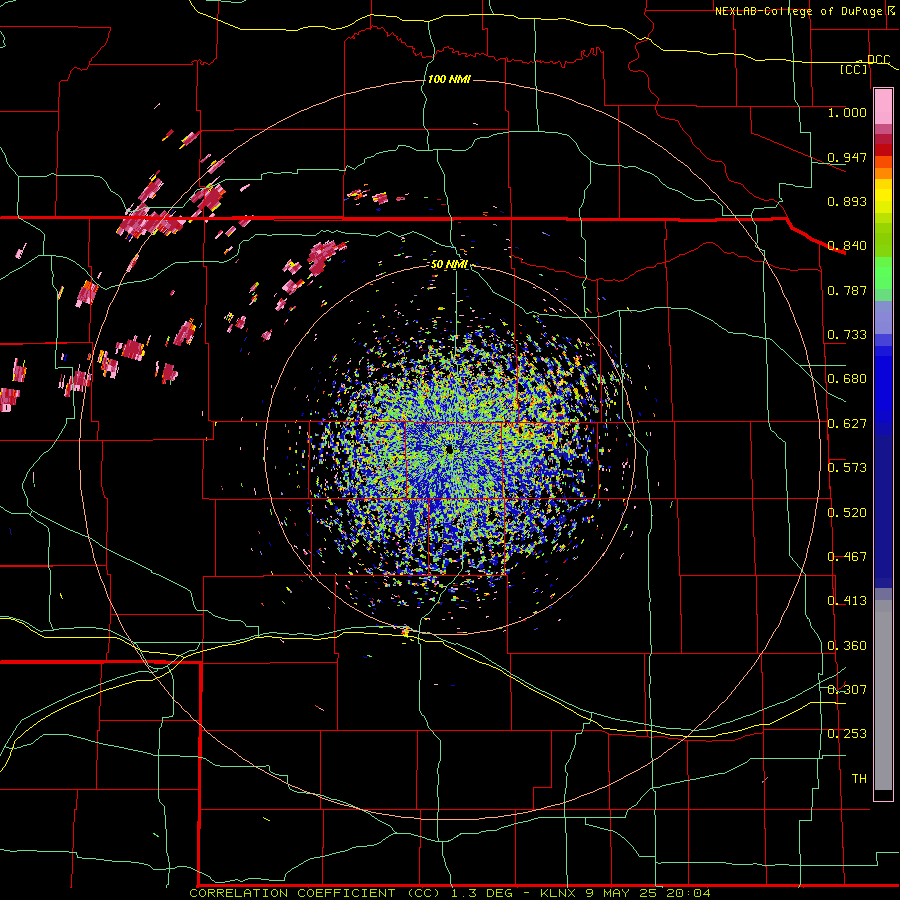The image size is (900, 900).
Task: Select the 0.467 value on the color scale
Action: (847, 557)
